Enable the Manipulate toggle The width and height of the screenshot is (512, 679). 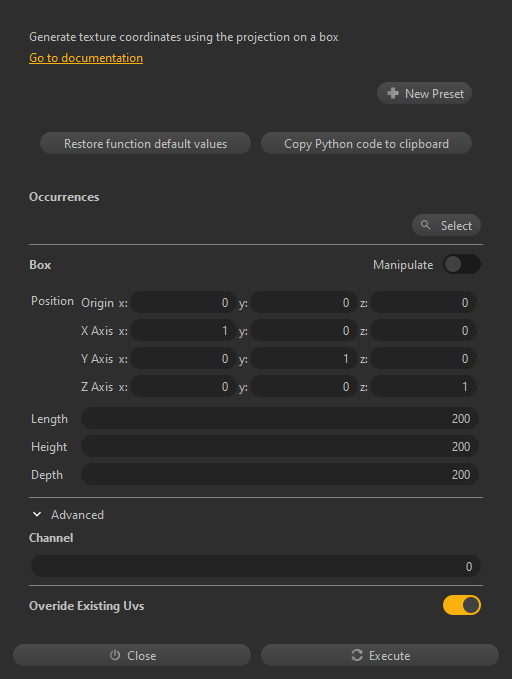[x=462, y=264]
